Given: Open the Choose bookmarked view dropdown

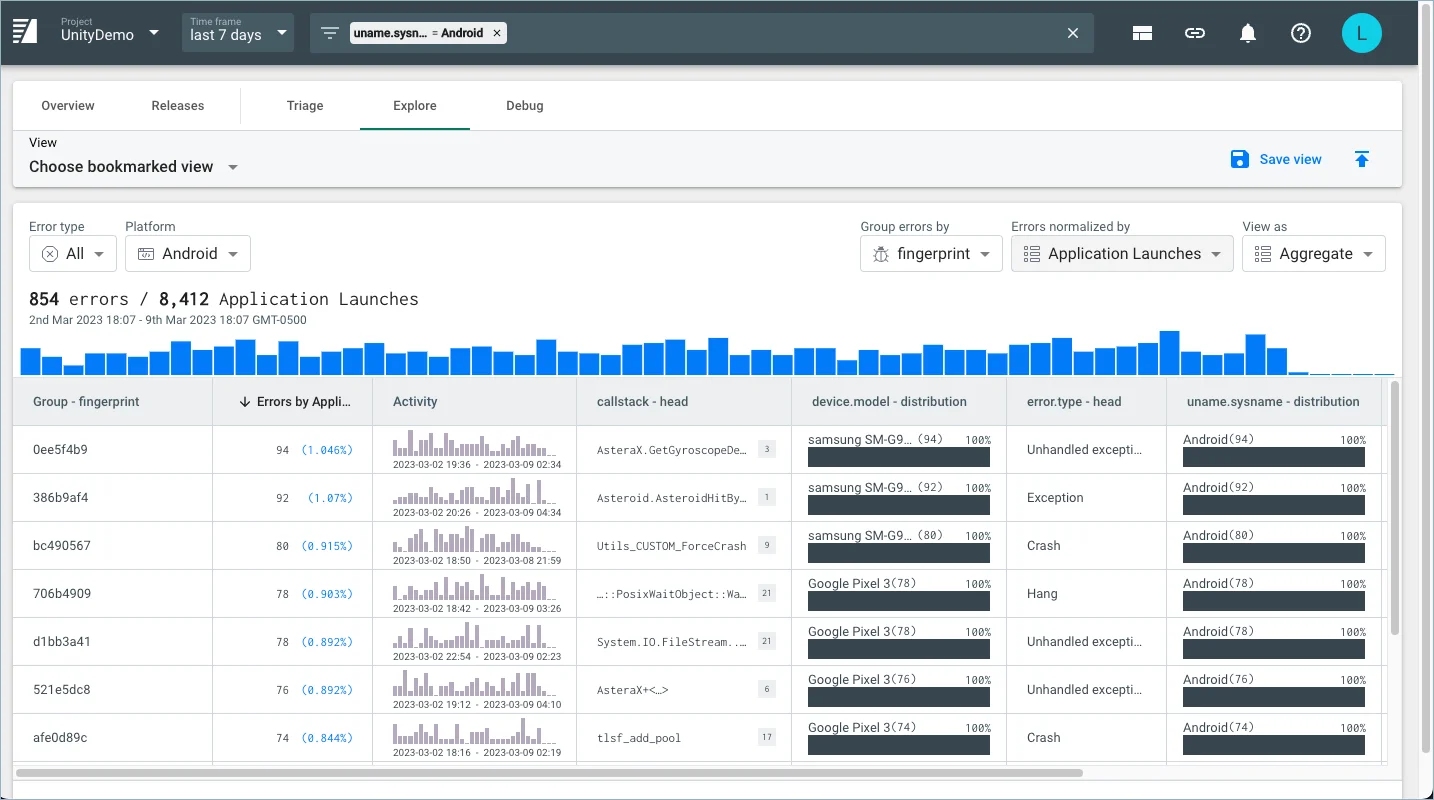Looking at the screenshot, I should click(x=131, y=167).
